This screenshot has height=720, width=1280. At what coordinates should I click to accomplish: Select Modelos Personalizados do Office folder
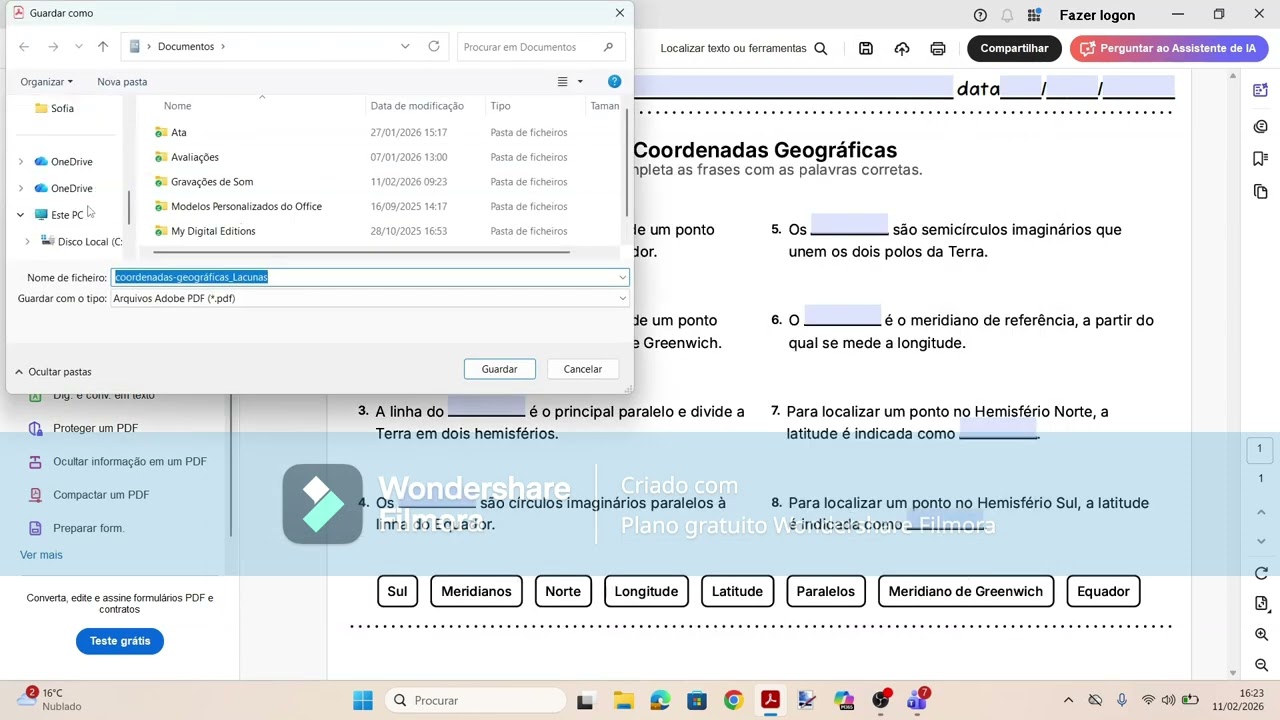tap(246, 206)
